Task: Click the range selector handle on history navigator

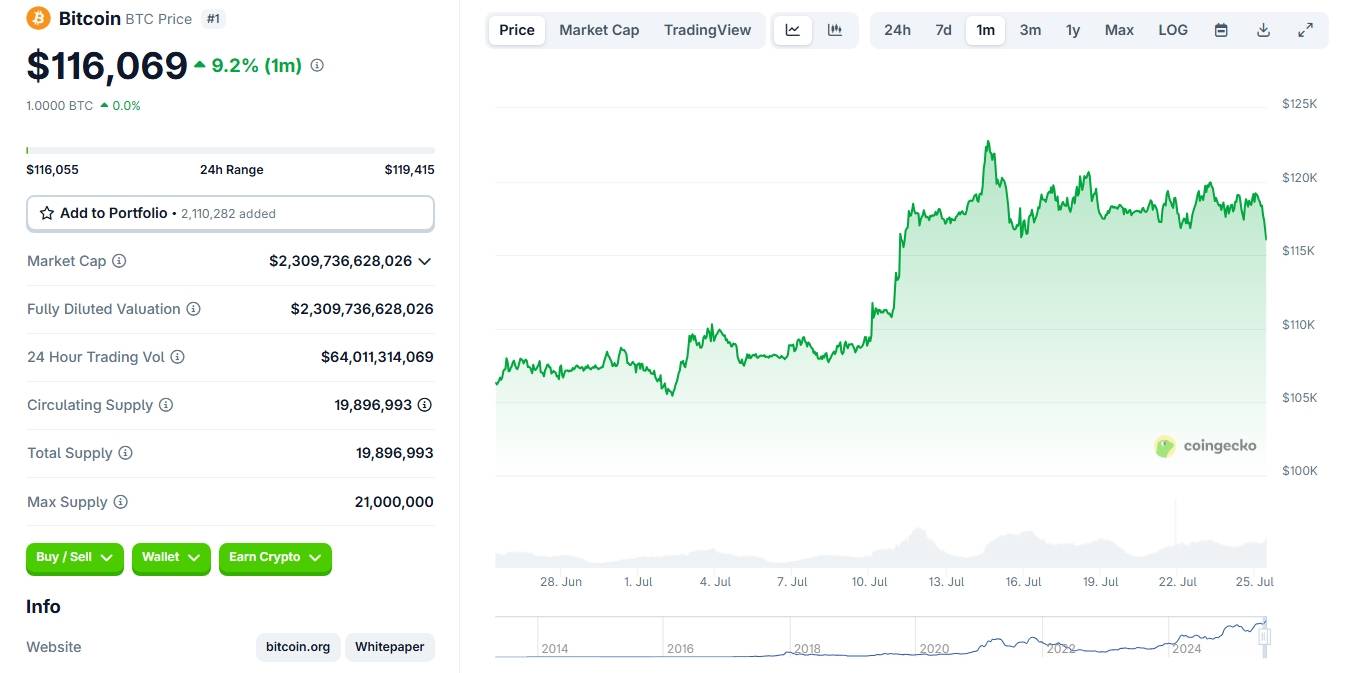Action: coord(1265,637)
